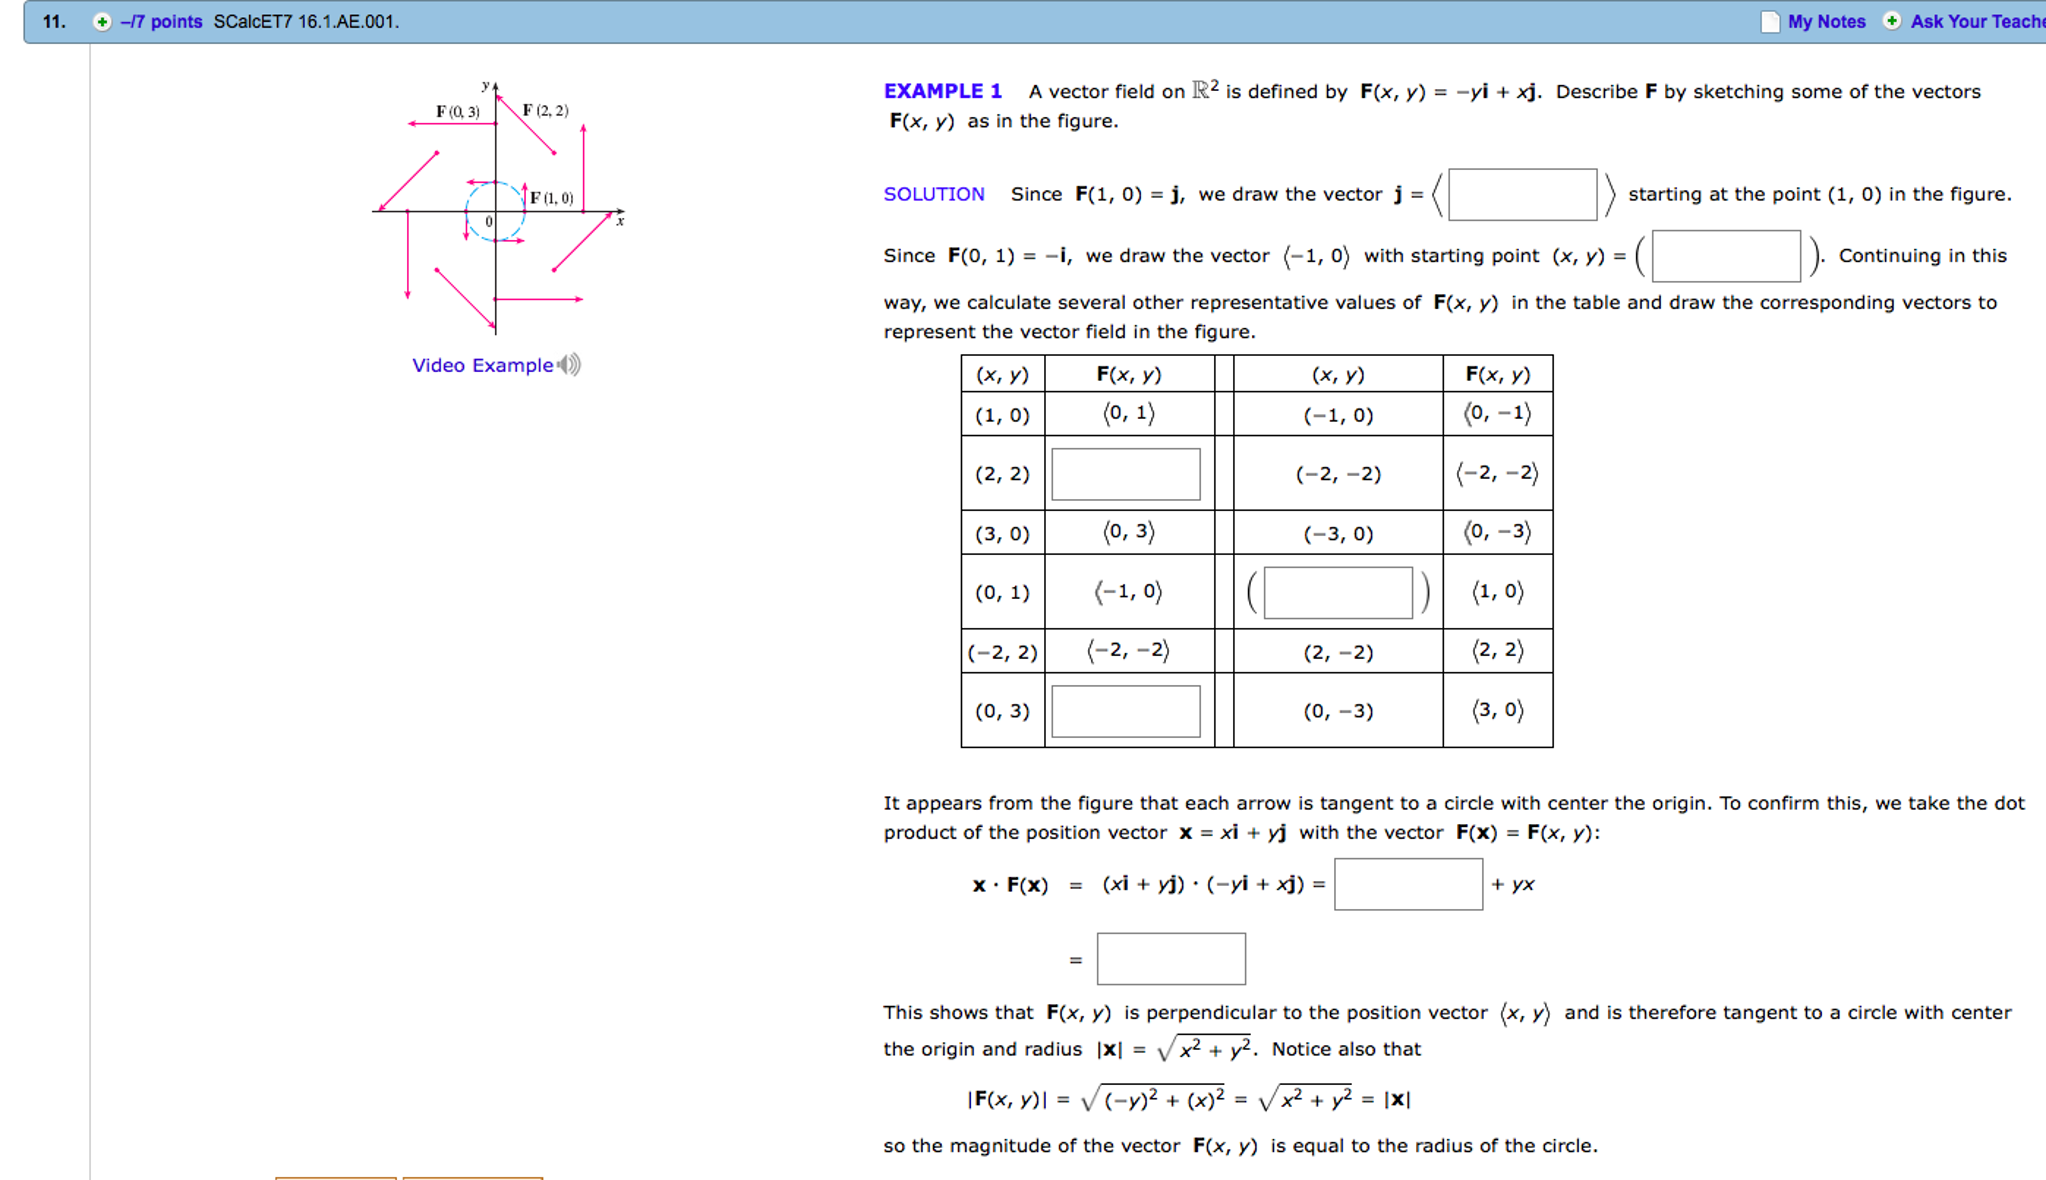Click the empty (x, y) cell in the table
This screenshot has width=2046, height=1180.
tap(1337, 592)
